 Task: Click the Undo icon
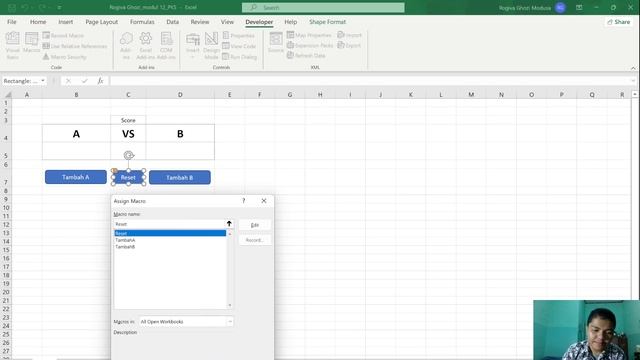click(x=25, y=7)
